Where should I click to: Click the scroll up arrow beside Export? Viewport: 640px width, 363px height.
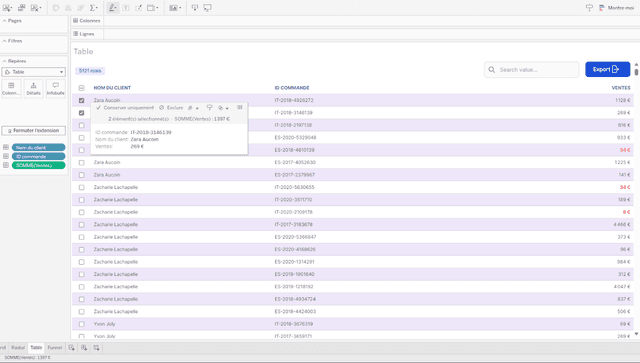pyautogui.click(x=636, y=64)
